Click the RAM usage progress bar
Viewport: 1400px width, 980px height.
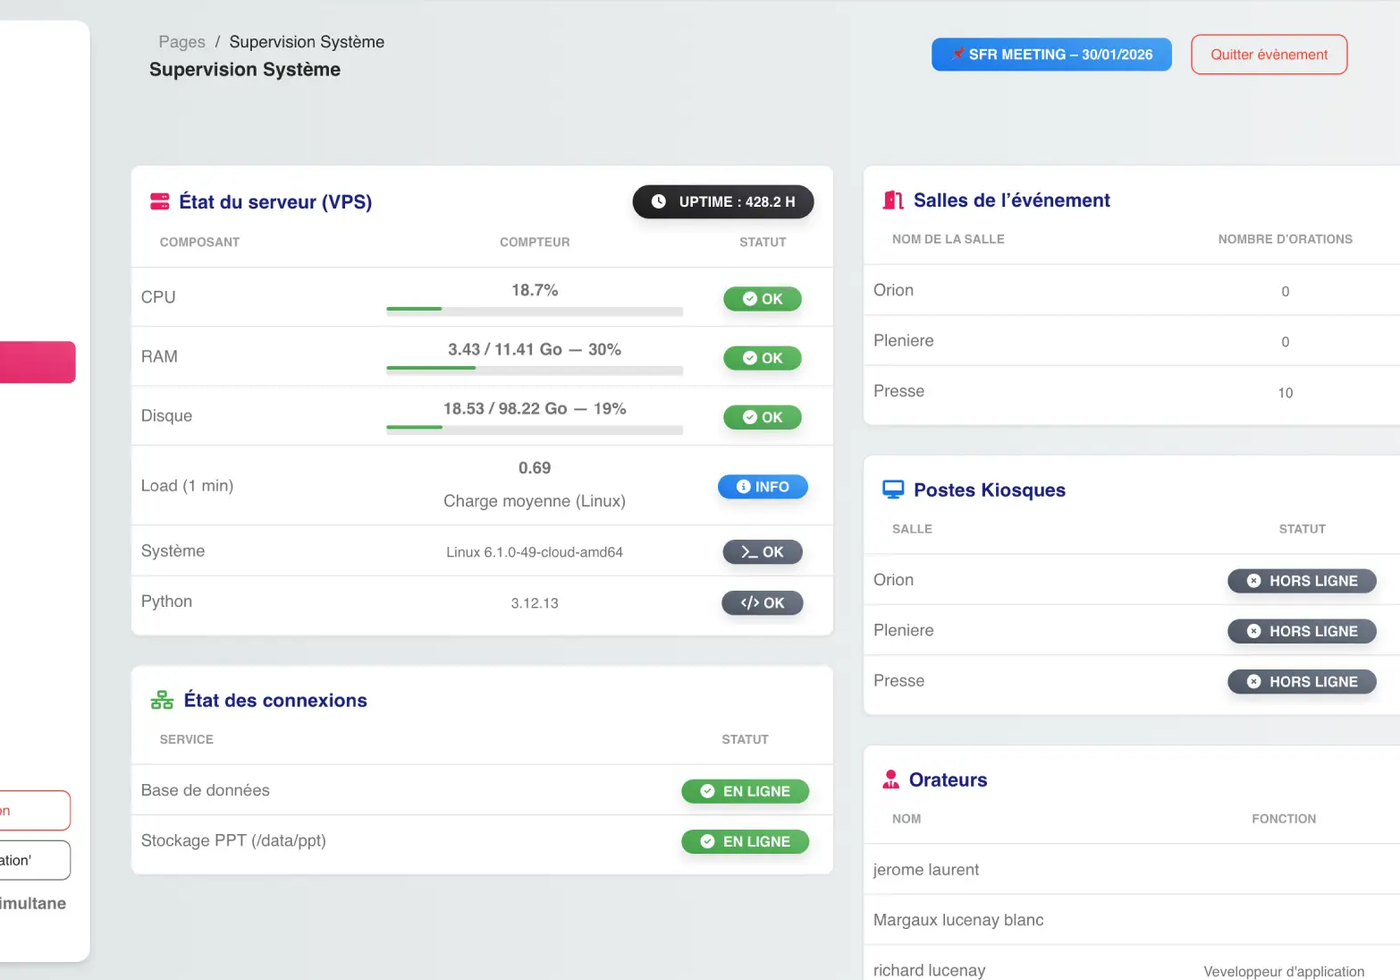pos(535,368)
